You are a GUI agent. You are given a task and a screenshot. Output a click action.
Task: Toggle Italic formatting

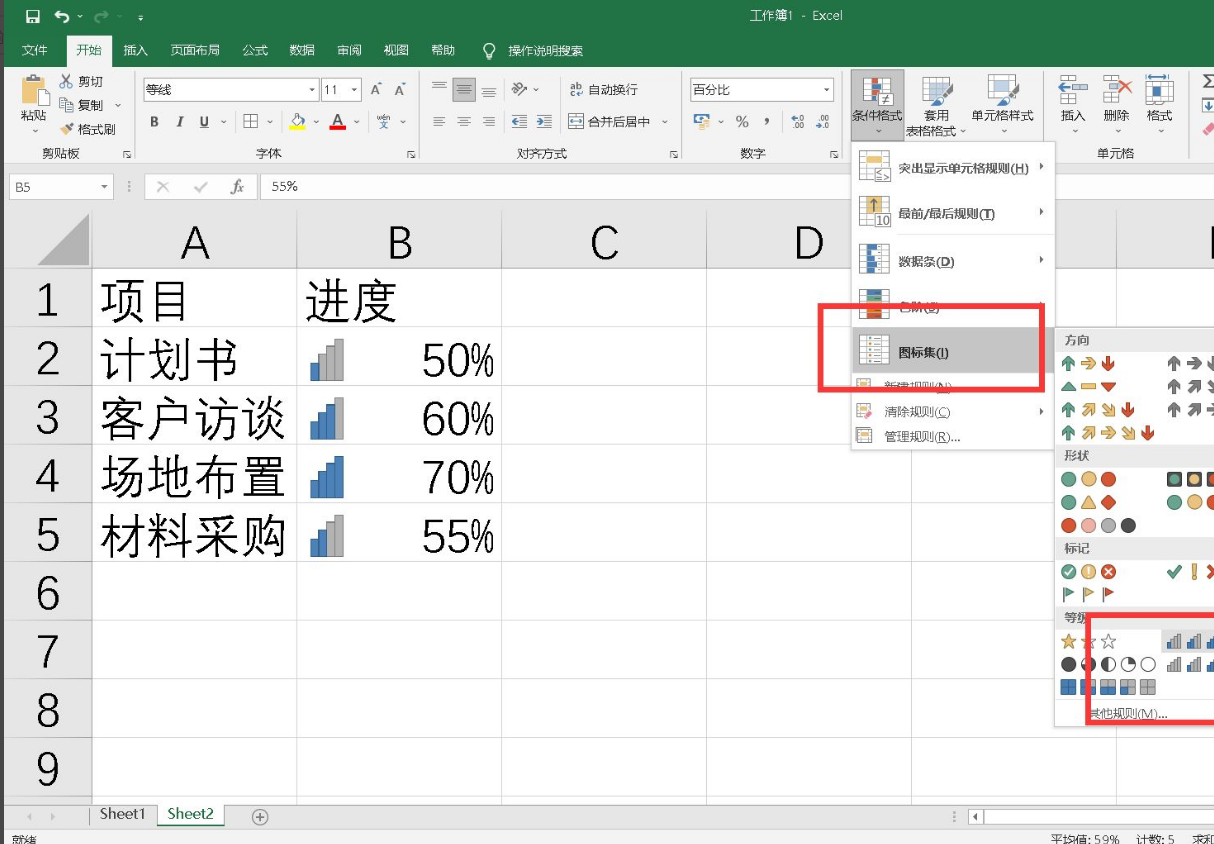click(x=180, y=122)
